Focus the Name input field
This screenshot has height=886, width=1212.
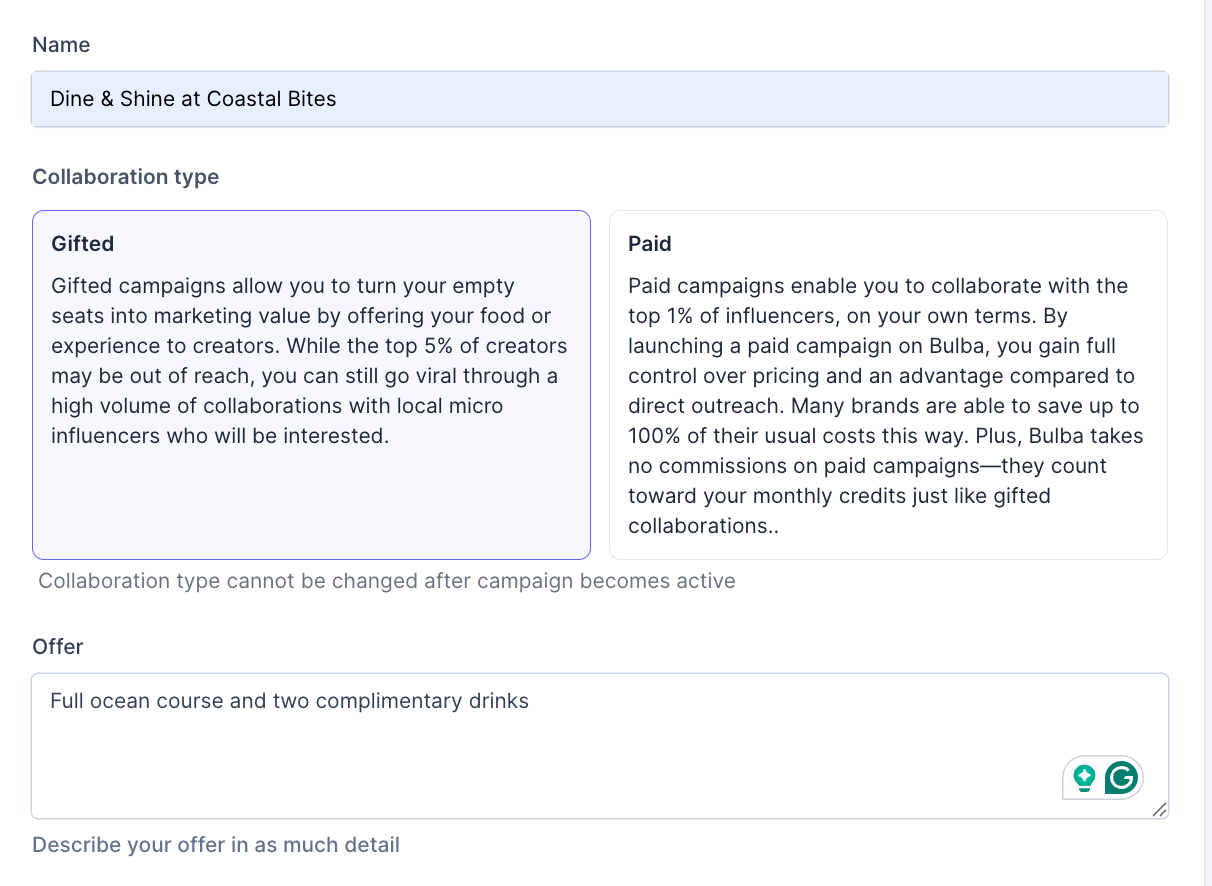[600, 99]
